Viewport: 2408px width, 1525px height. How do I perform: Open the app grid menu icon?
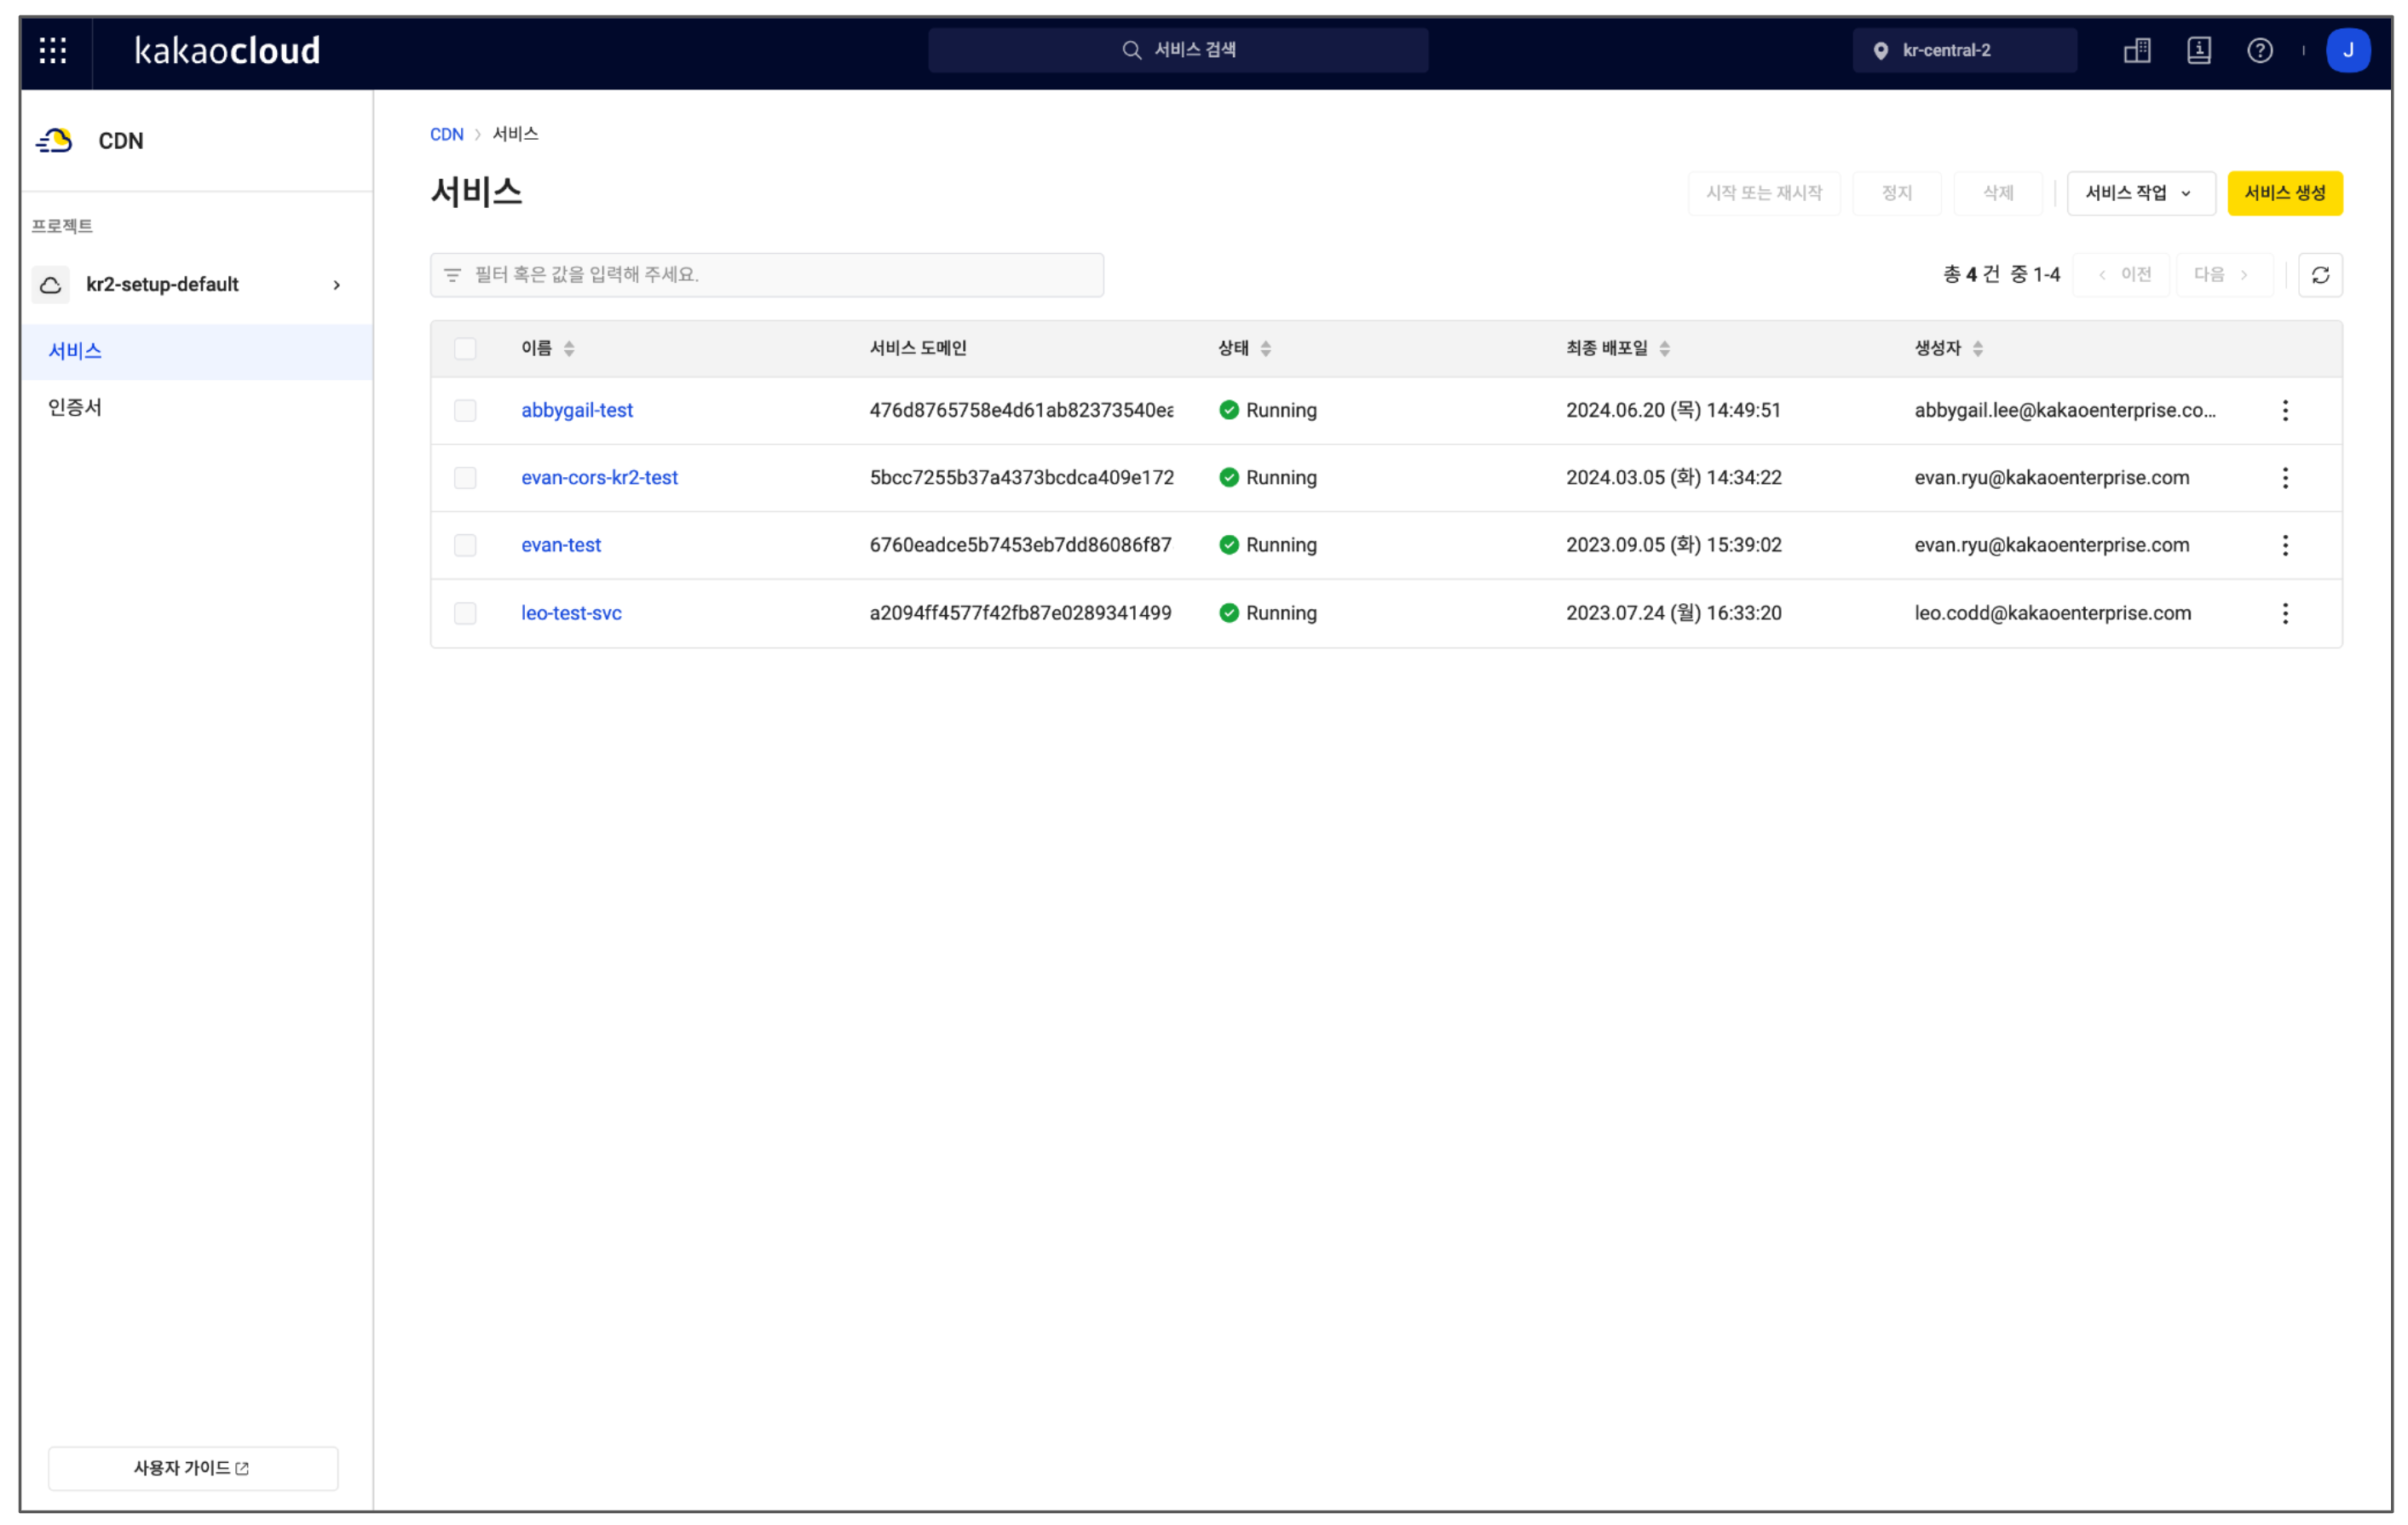[x=53, y=50]
